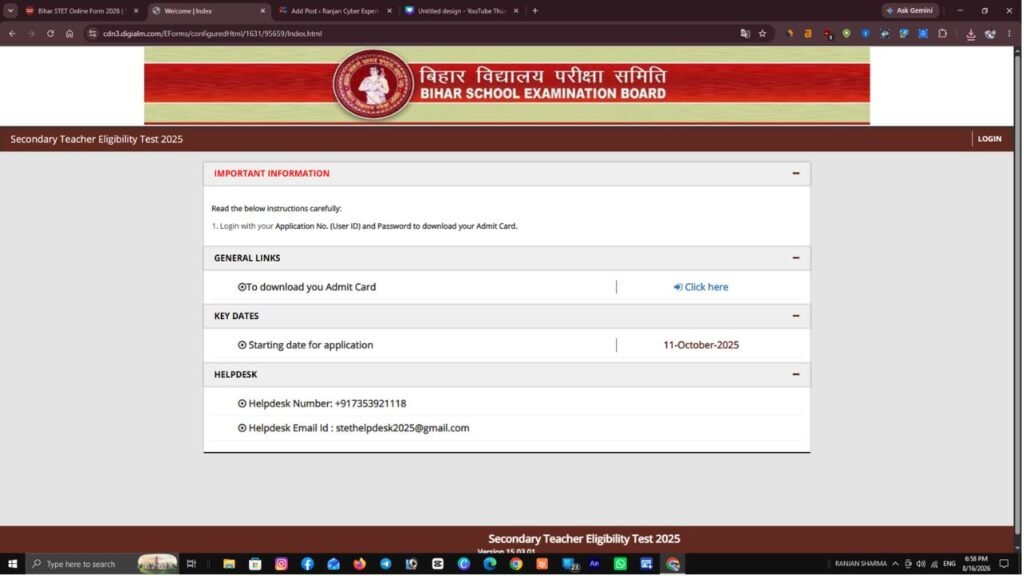The width and height of the screenshot is (1024, 576).
Task: Click 'Click here' to download Admit Card
Action: [x=701, y=287]
